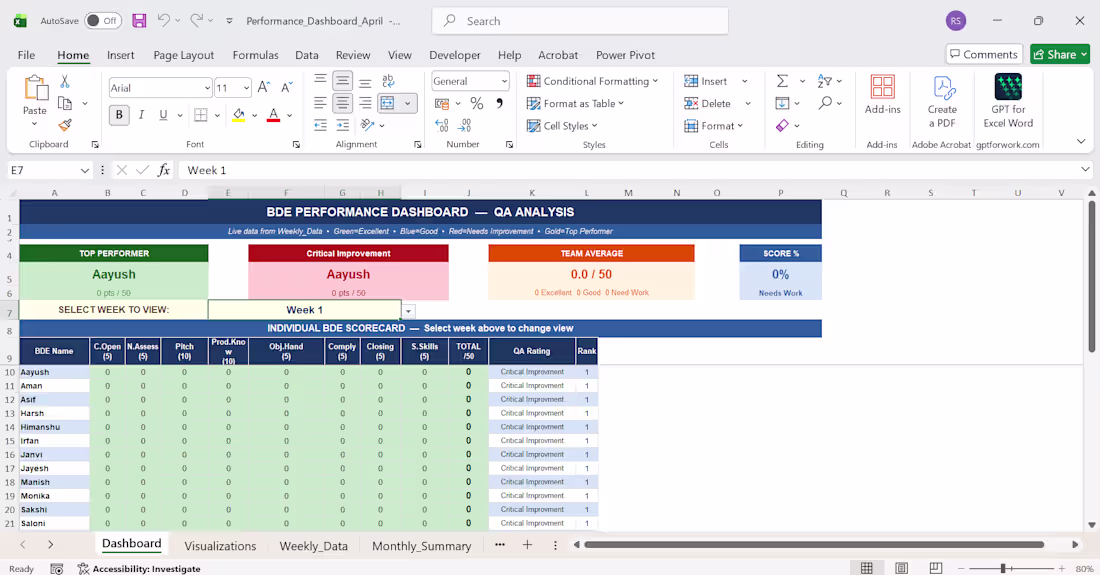Apply the Borders icon
Image resolution: width=1100 pixels, height=575 pixels.
coord(201,115)
